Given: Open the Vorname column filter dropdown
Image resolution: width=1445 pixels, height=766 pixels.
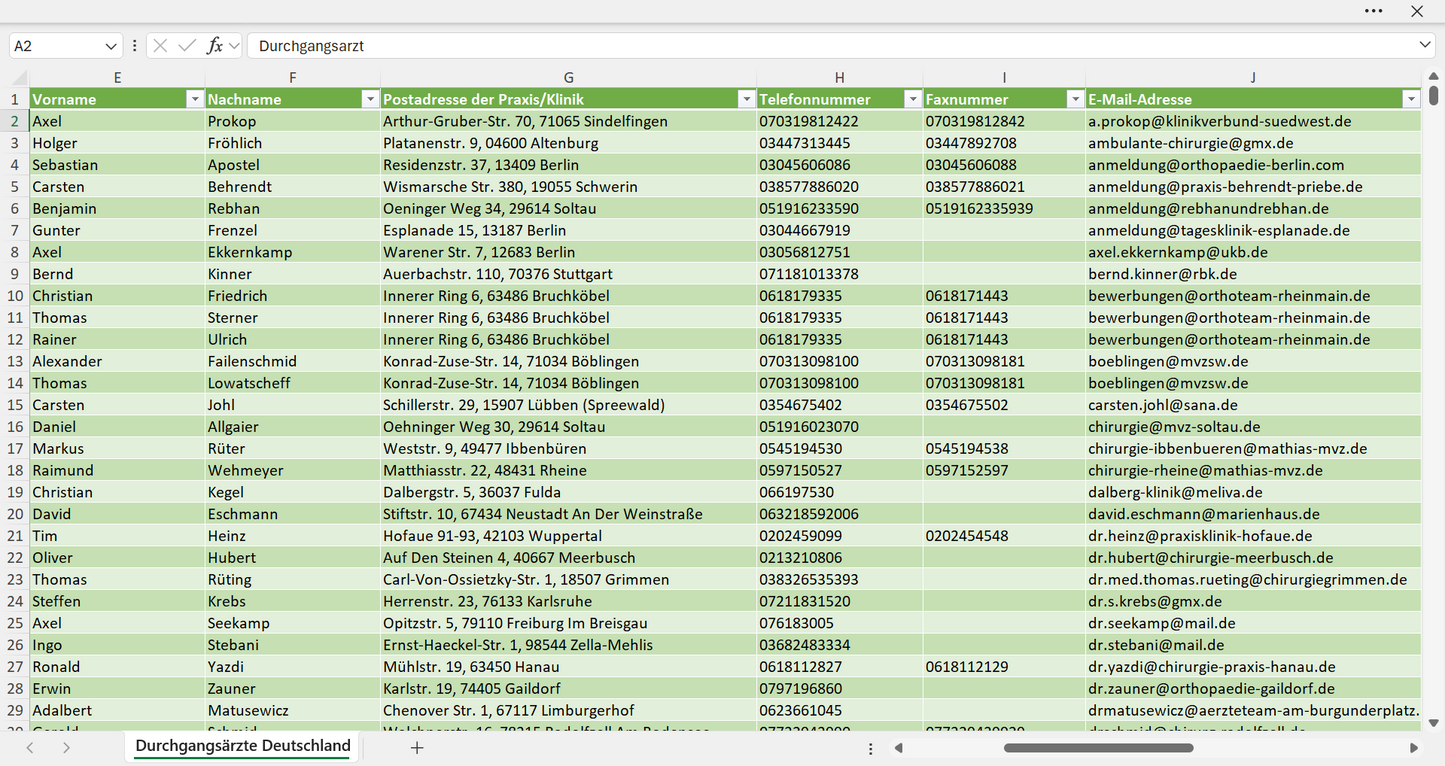Looking at the screenshot, I should pos(194,99).
